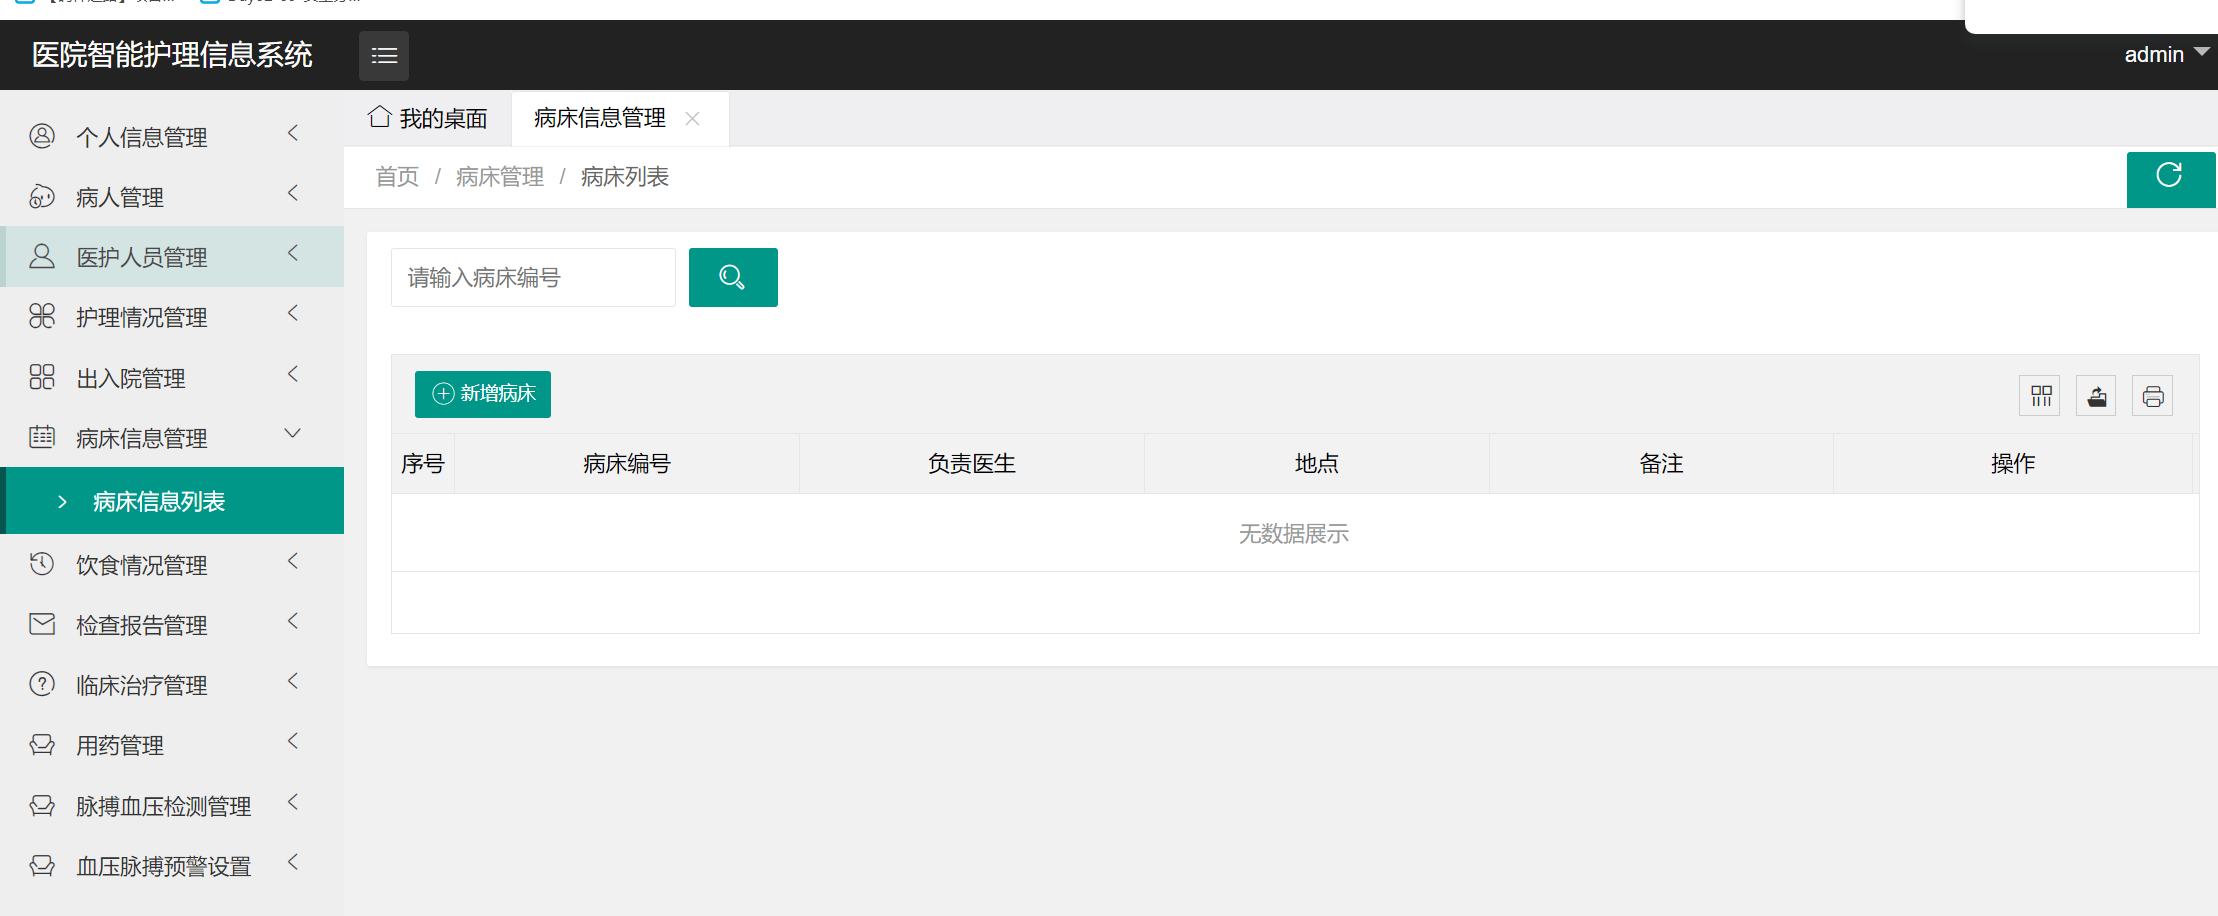Click the 病人管理 sidebar icon
This screenshot has width=2218, height=916.
(x=41, y=196)
